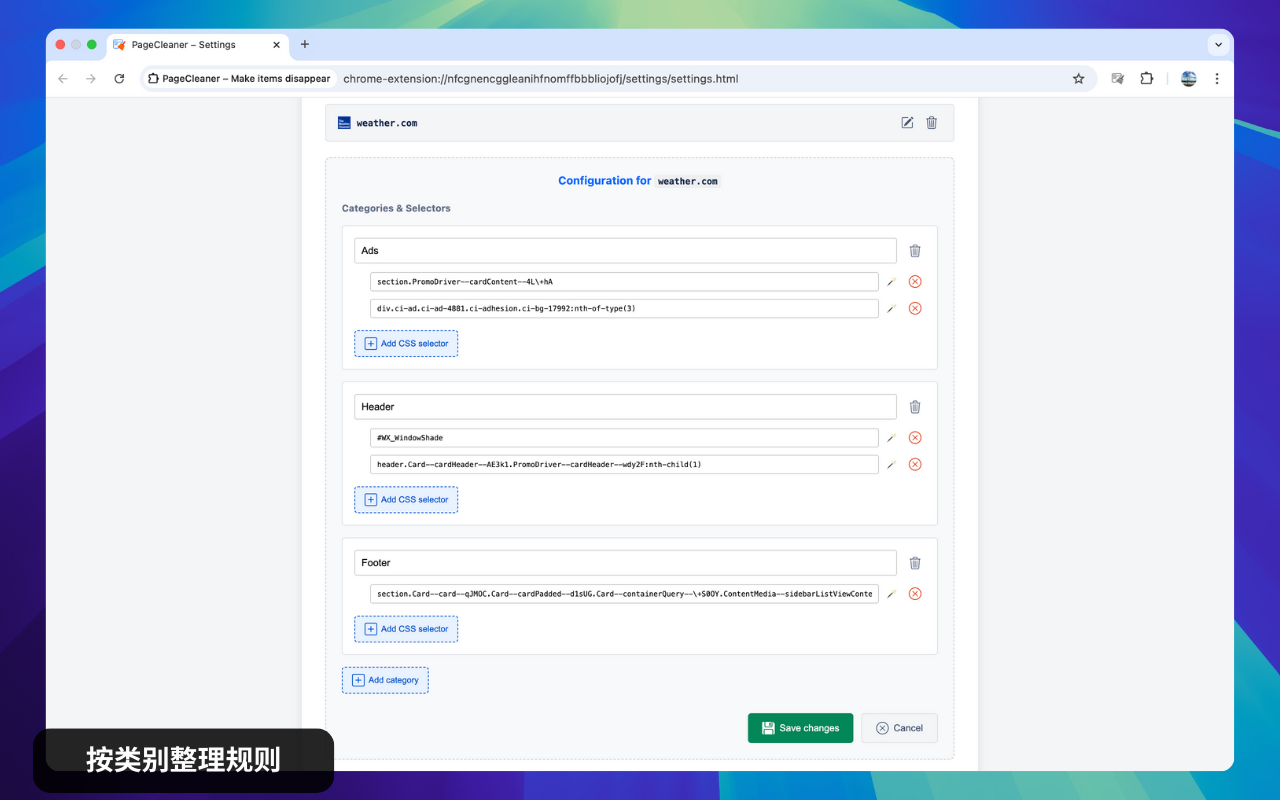
Task: Bookmark this page with the star icon
Action: click(x=1078, y=78)
